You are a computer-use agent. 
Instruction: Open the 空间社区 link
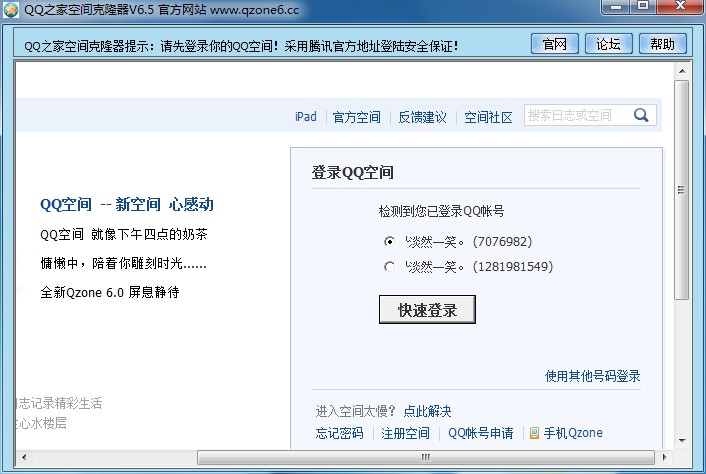(489, 117)
